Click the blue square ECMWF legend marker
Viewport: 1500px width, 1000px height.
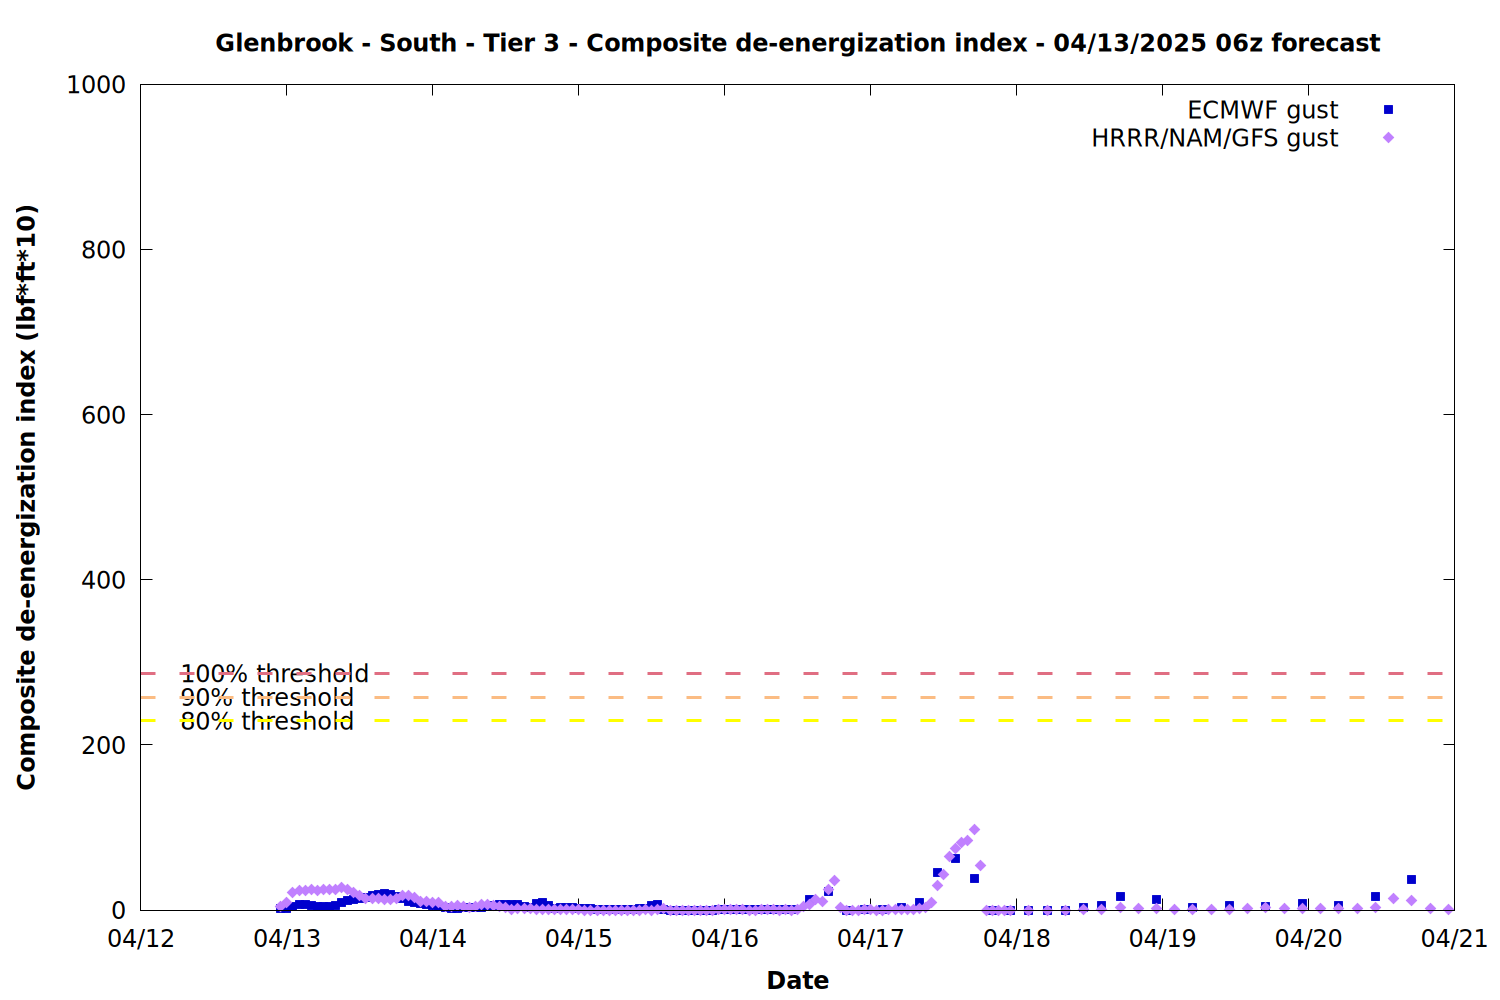pyautogui.click(x=1388, y=110)
